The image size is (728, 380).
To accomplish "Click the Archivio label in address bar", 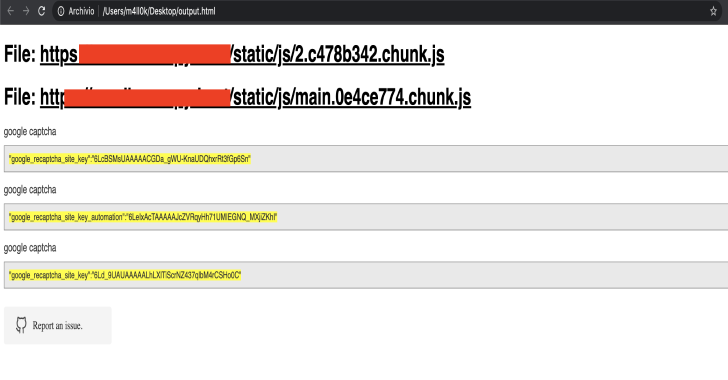I will (81, 11).
